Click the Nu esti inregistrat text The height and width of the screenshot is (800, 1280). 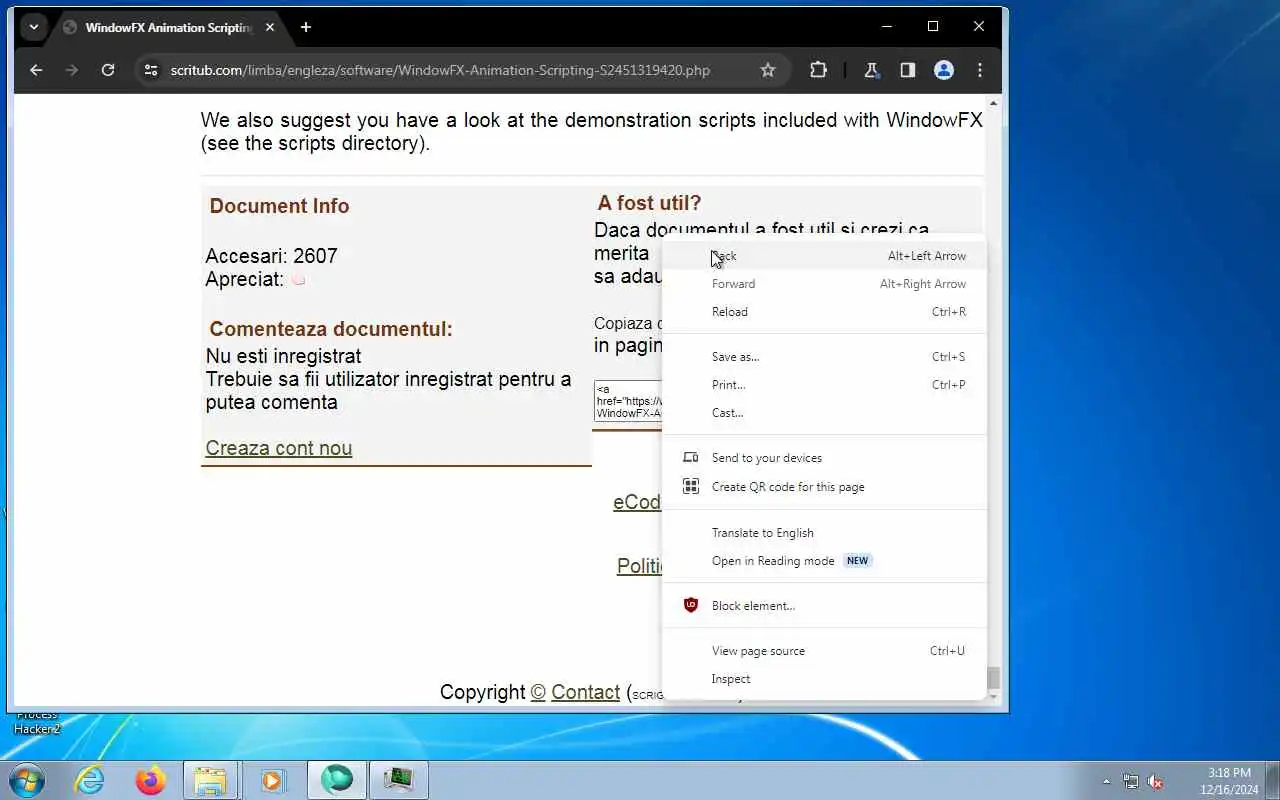[x=283, y=356]
